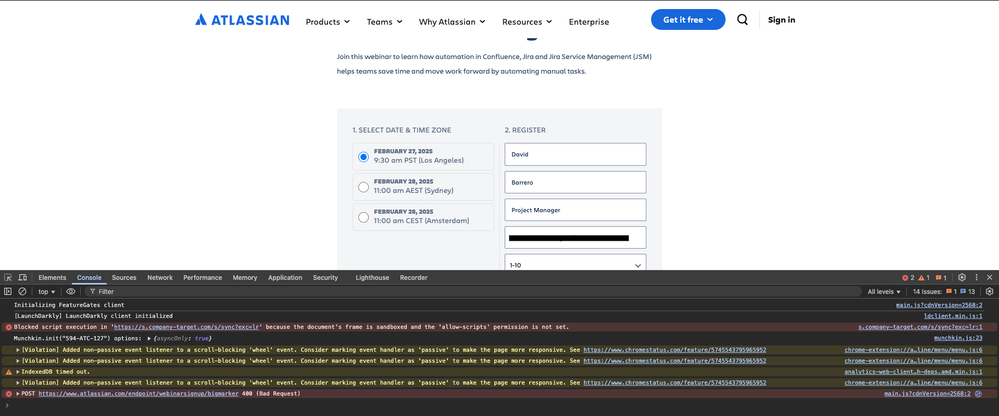Click the Atlassian logo
The width and height of the screenshot is (999, 416).
[x=242, y=20]
